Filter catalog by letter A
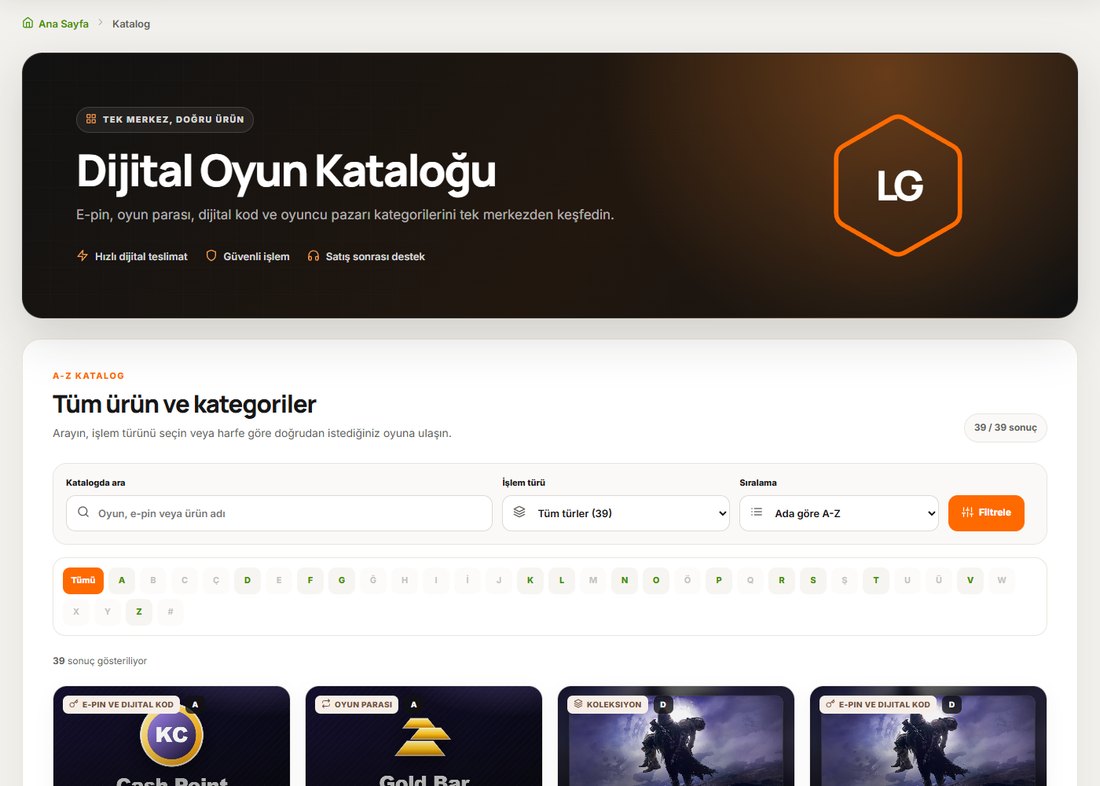 (122, 580)
